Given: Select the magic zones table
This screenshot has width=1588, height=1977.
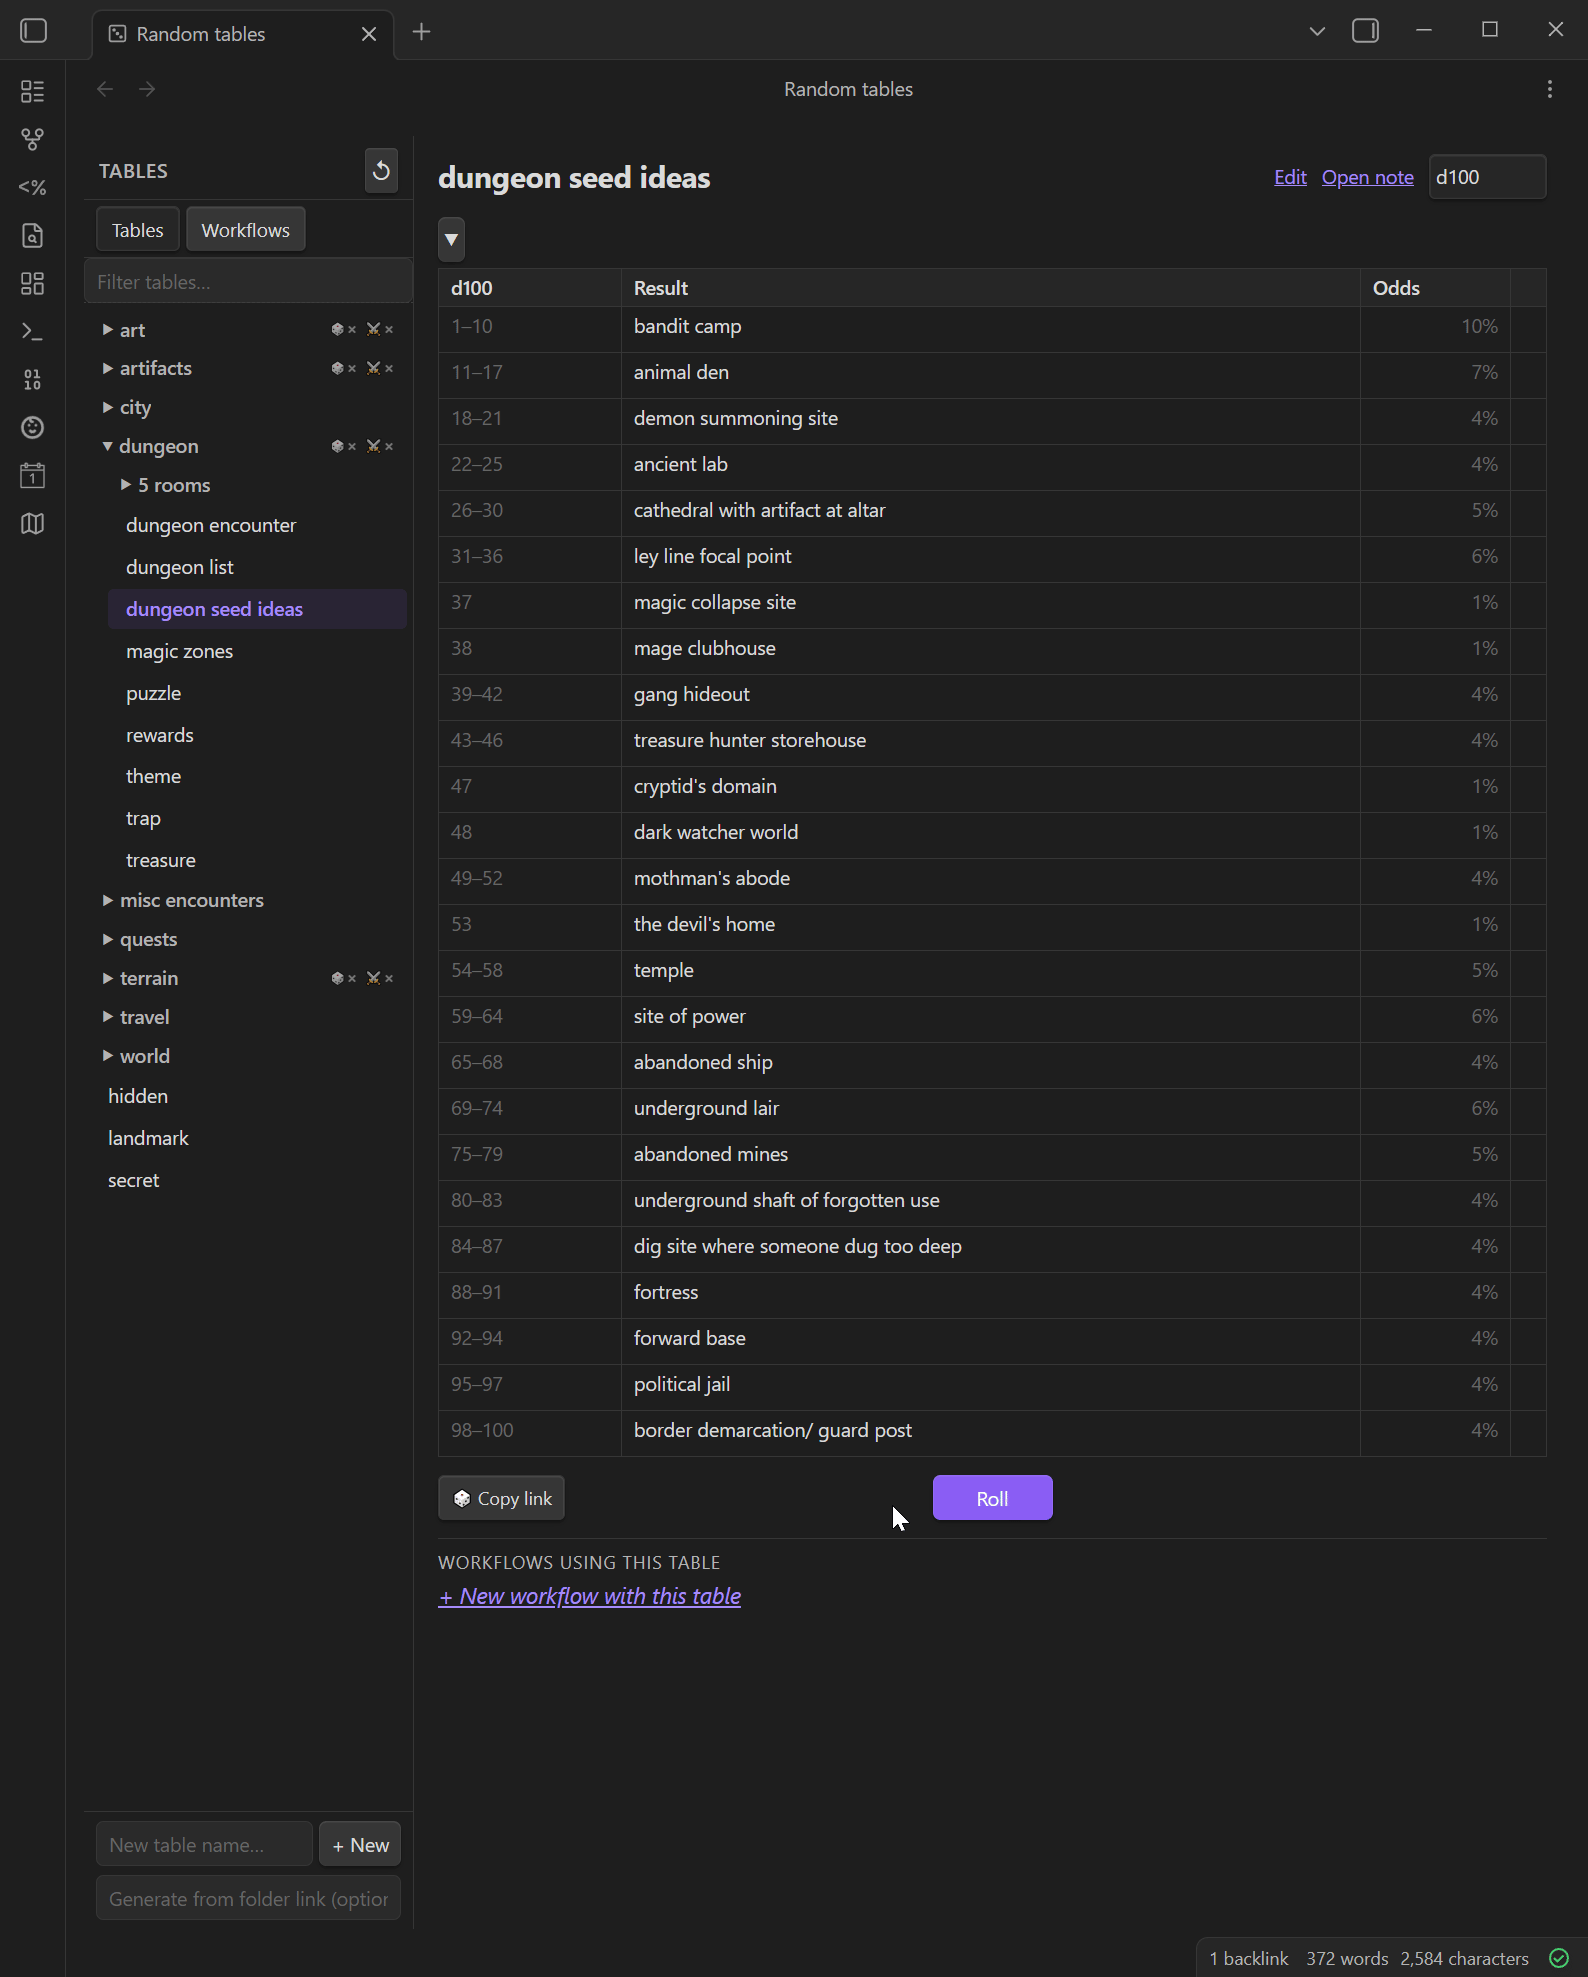Looking at the screenshot, I should click(x=257, y=651).
